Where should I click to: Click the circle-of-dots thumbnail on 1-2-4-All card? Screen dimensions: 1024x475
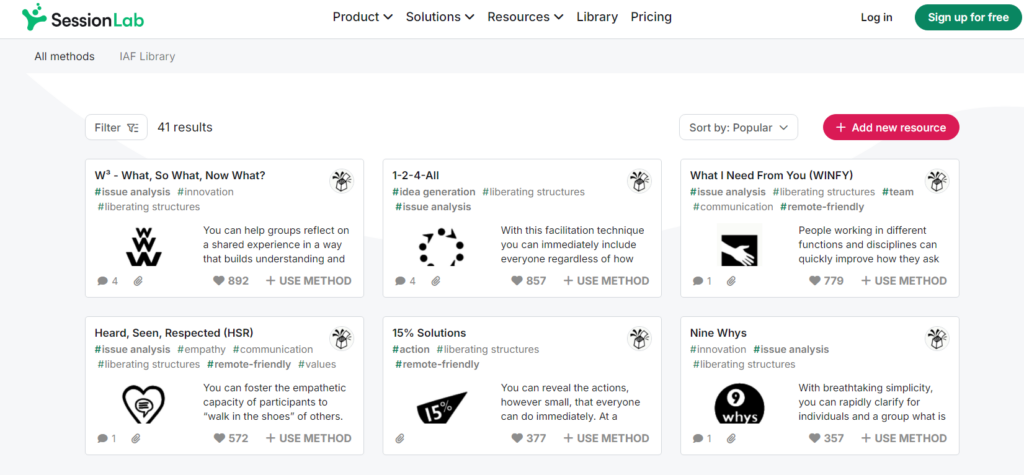(x=441, y=246)
